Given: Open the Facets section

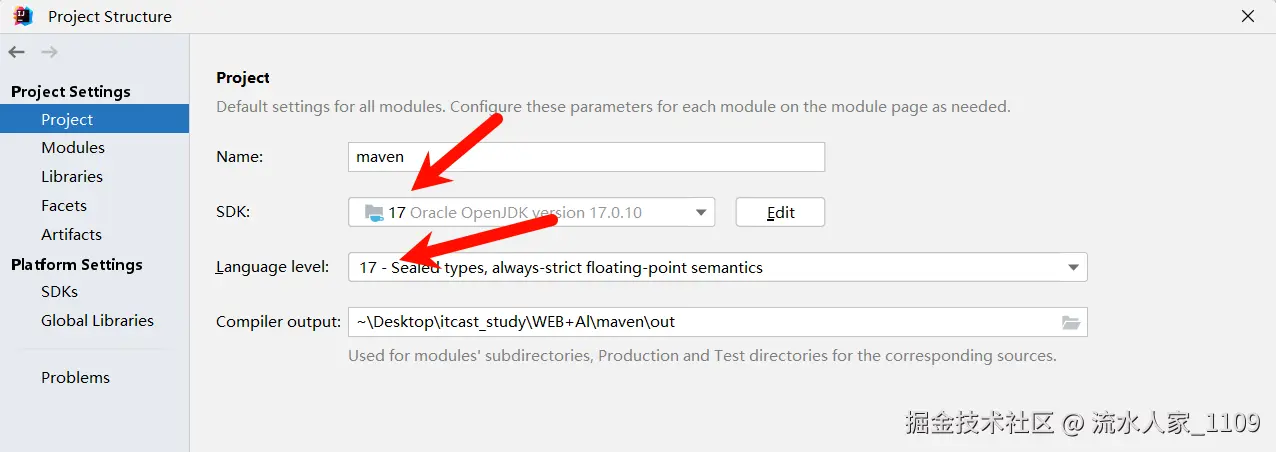Looking at the screenshot, I should [64, 205].
